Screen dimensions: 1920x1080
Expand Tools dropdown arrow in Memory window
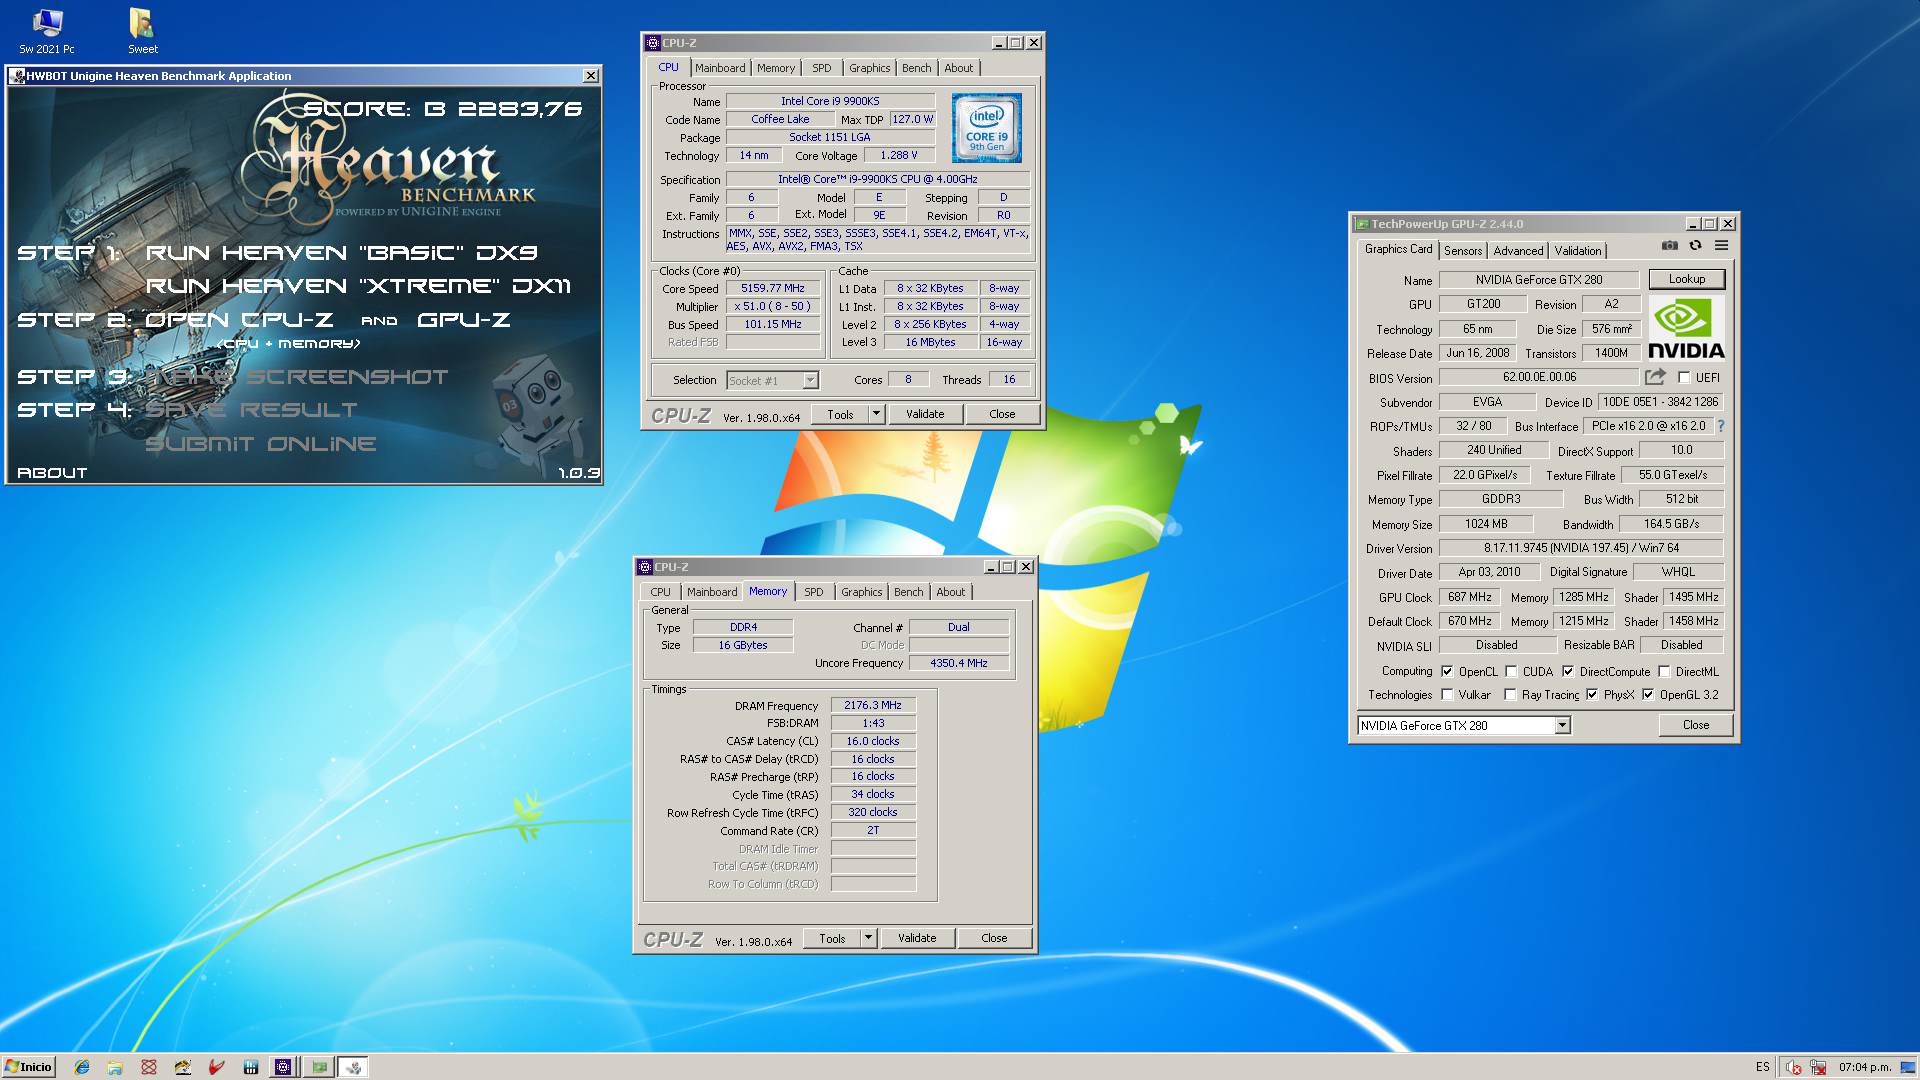coord(868,938)
